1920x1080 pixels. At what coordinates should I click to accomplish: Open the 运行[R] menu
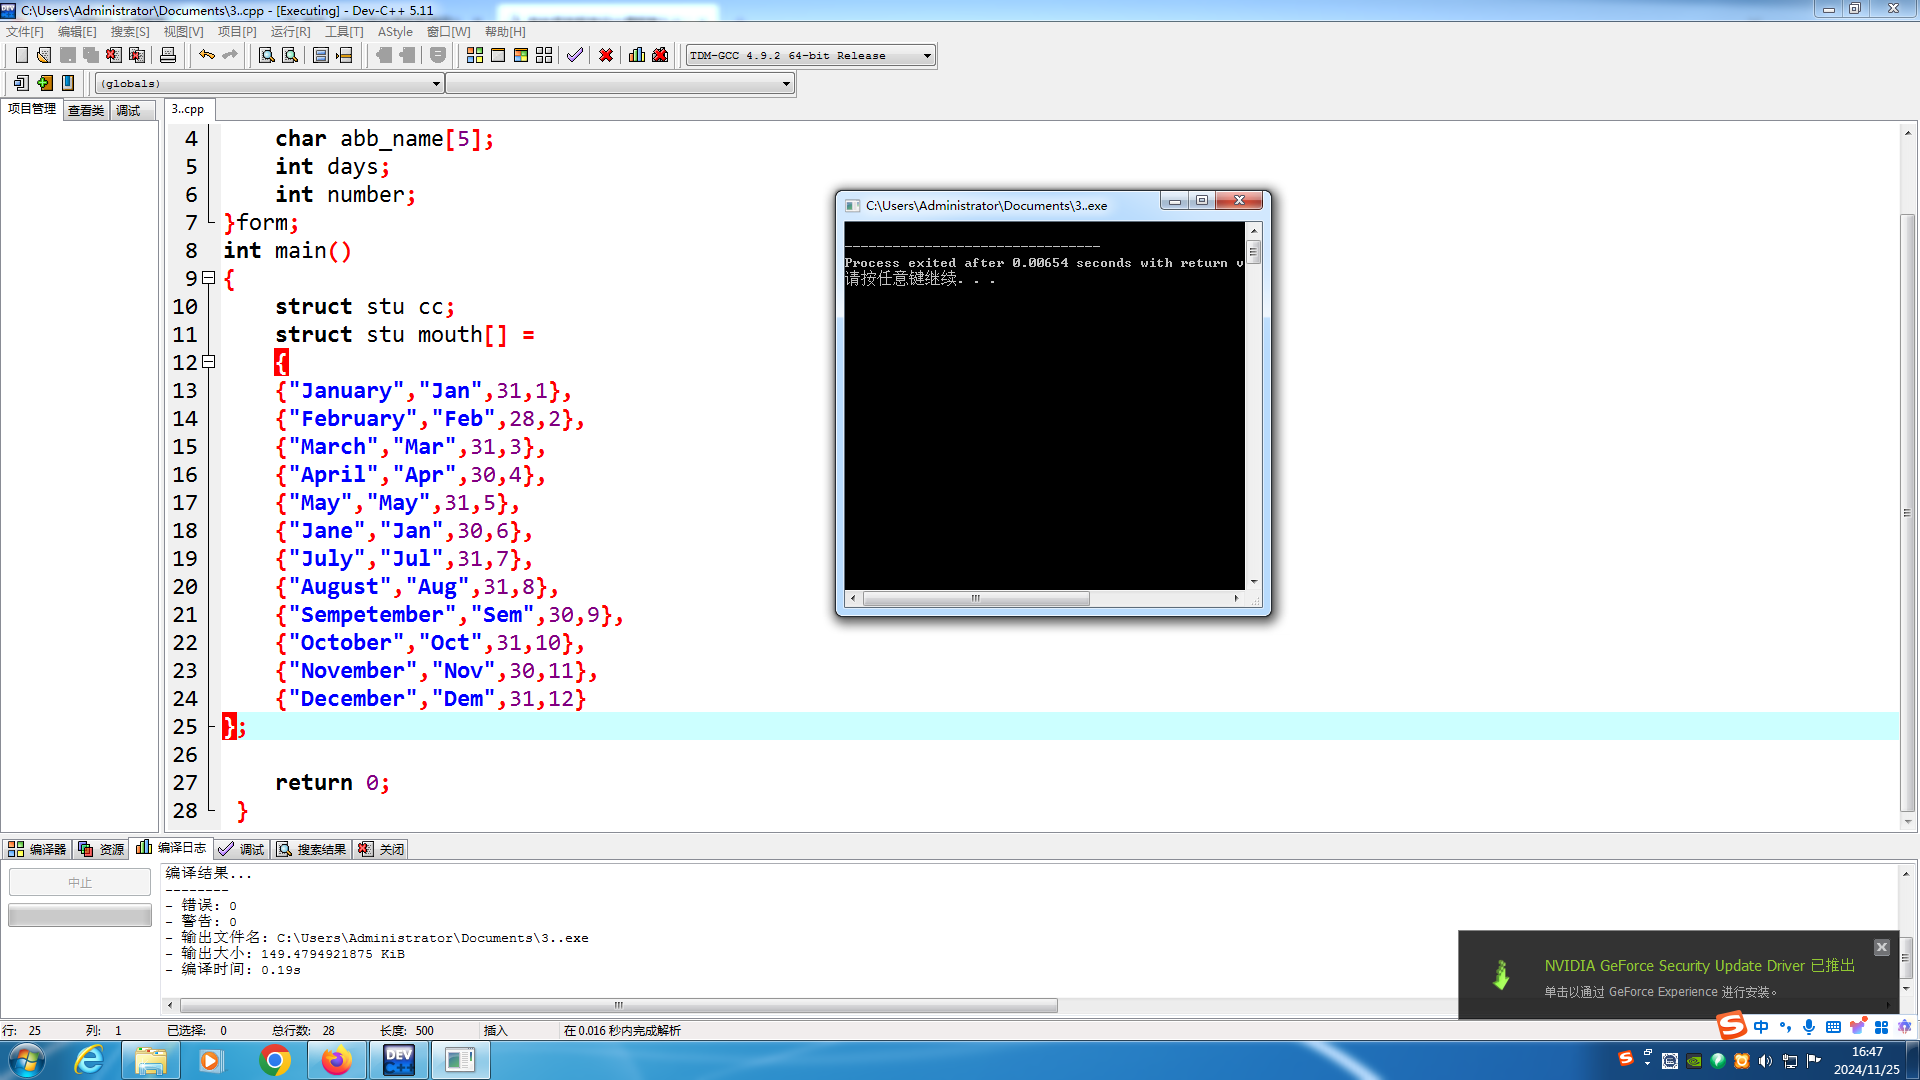[290, 32]
